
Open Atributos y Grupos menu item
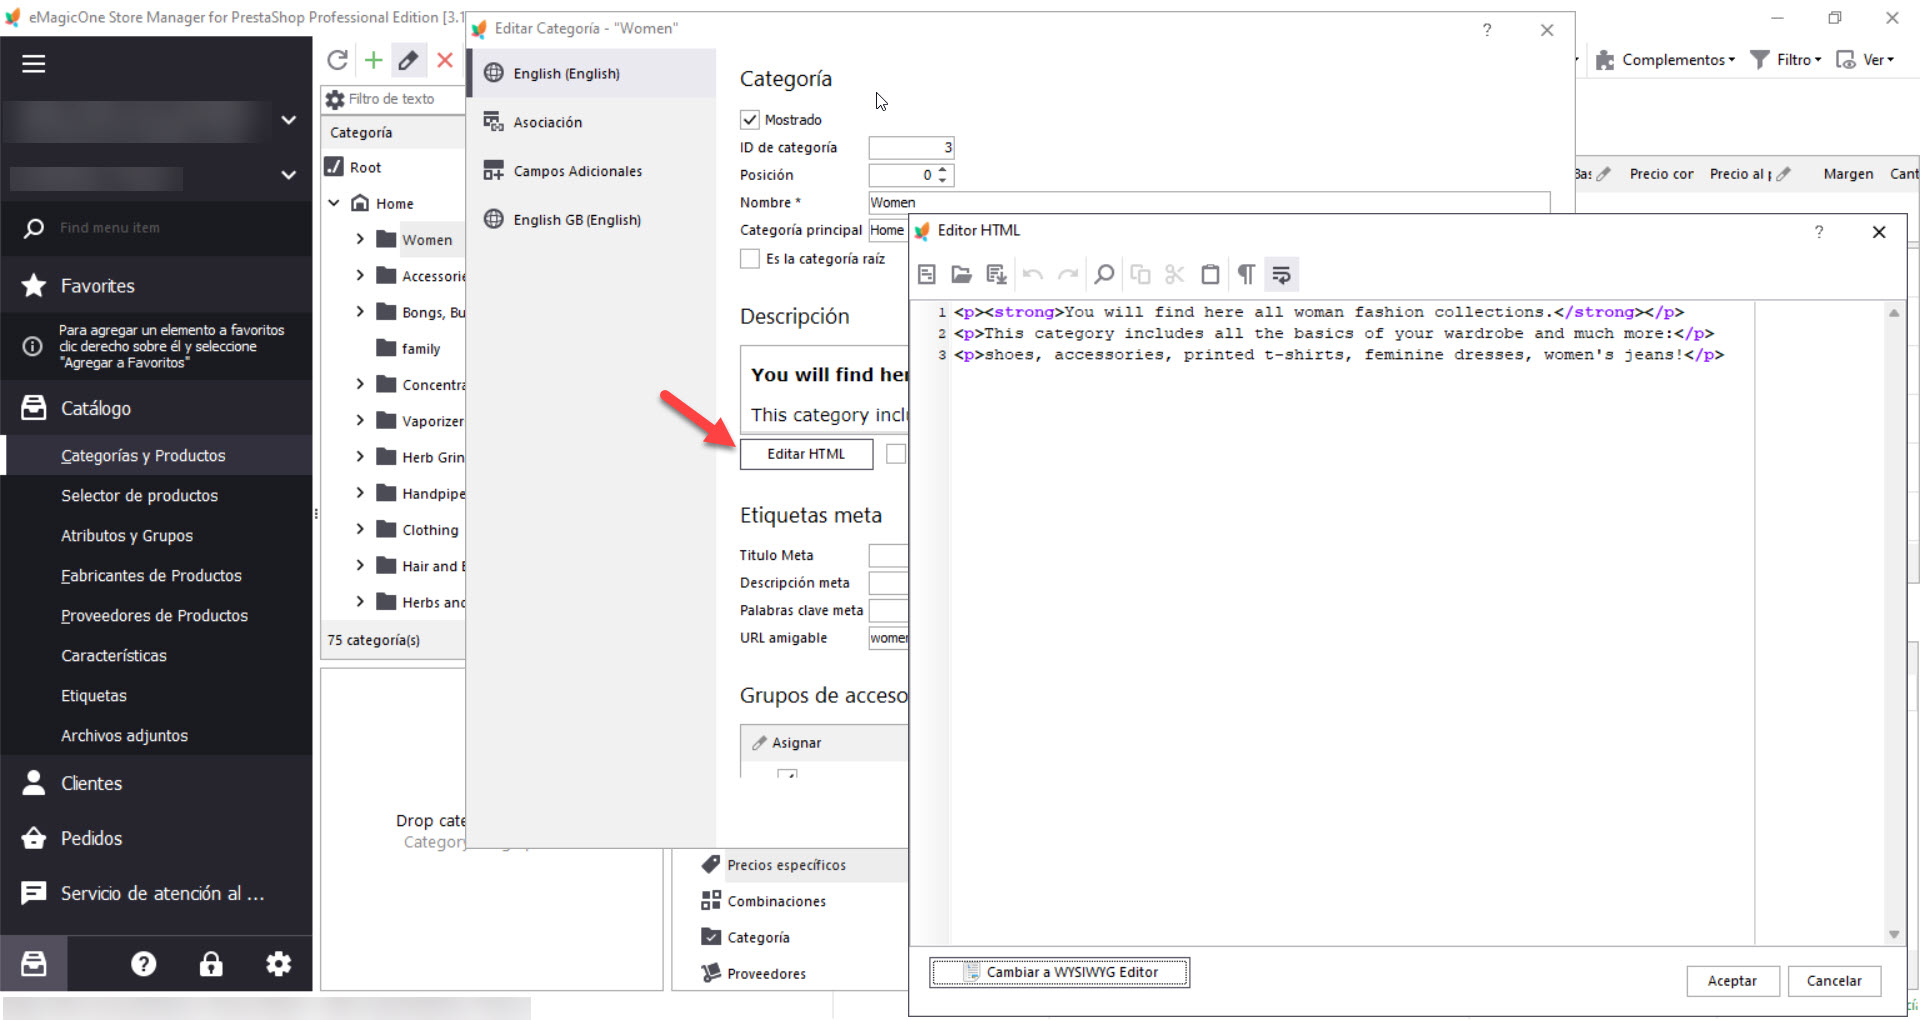tap(157, 535)
